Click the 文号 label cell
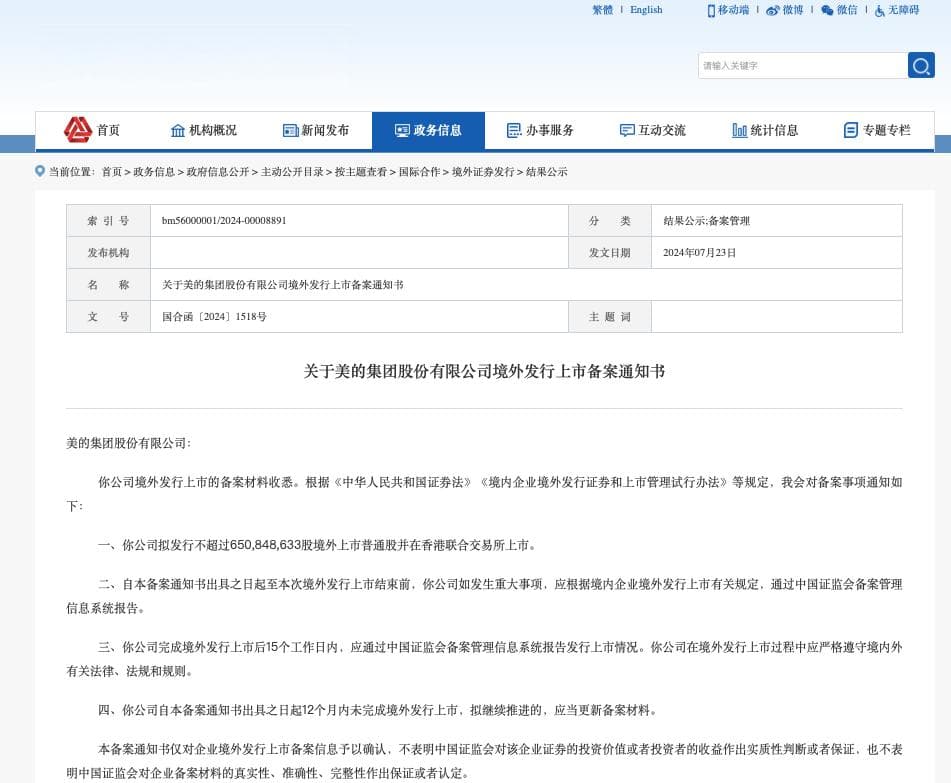 109,317
